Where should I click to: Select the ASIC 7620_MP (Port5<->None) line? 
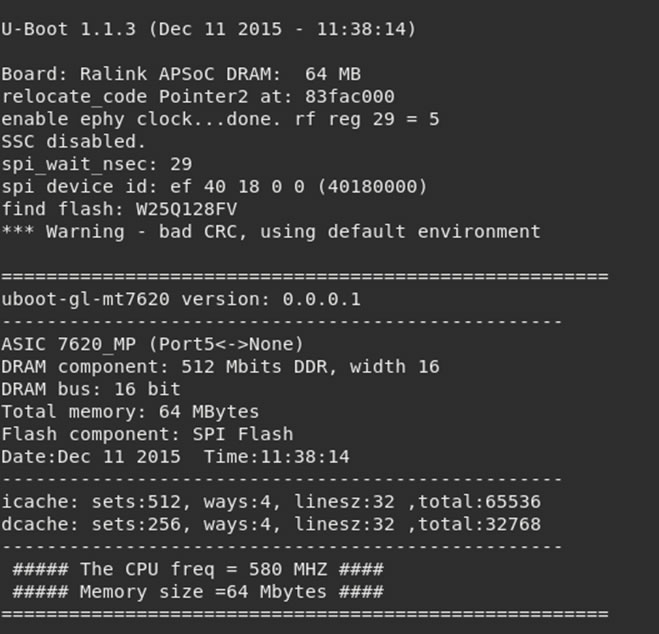coord(152,345)
